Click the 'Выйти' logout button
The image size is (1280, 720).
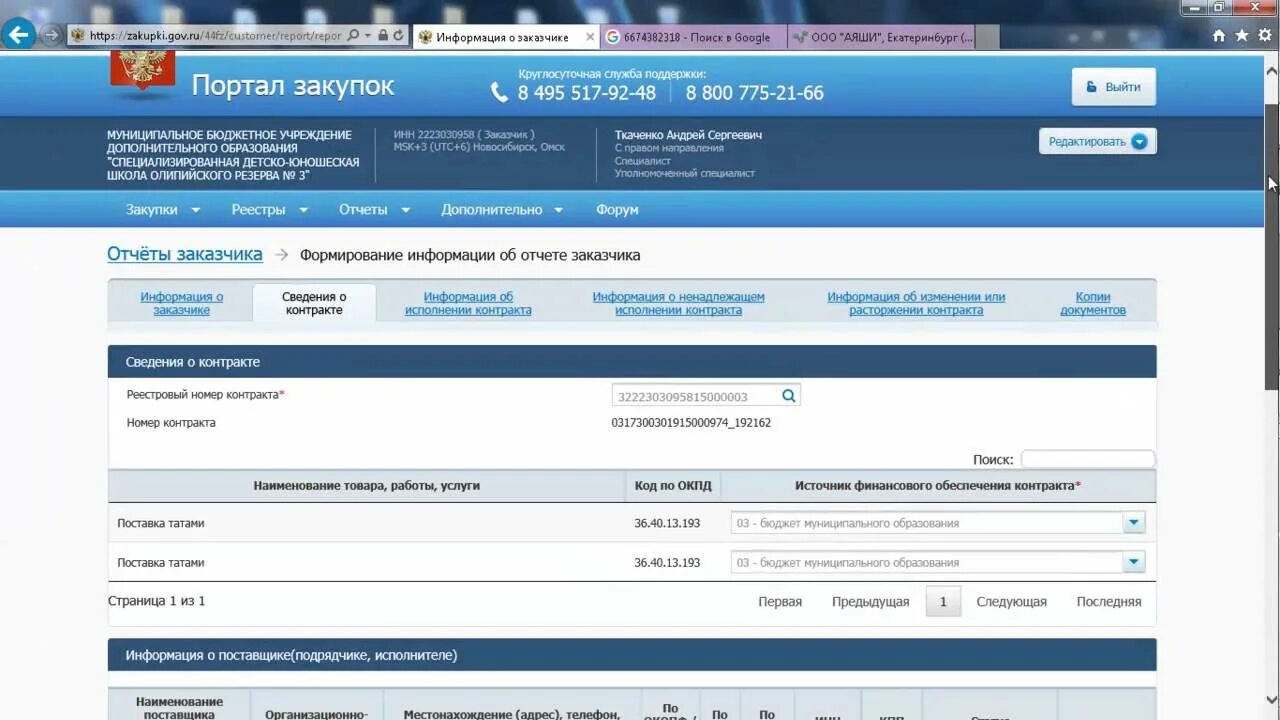click(x=1113, y=87)
